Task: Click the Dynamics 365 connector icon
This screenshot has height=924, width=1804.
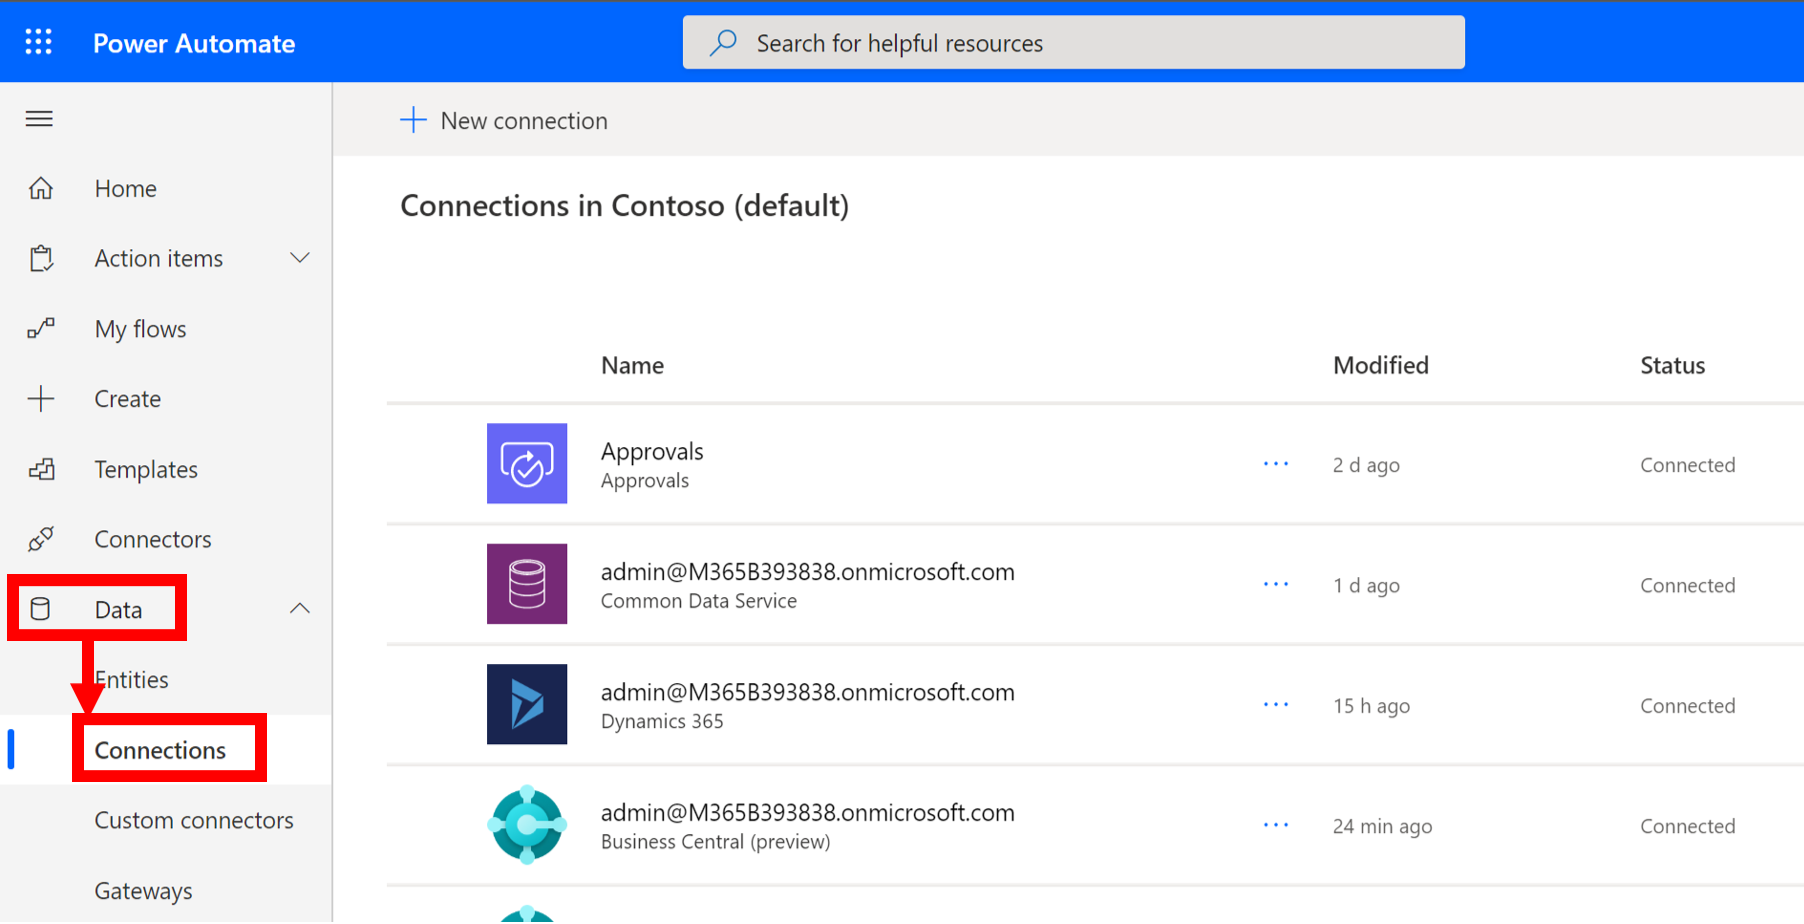Action: [527, 704]
